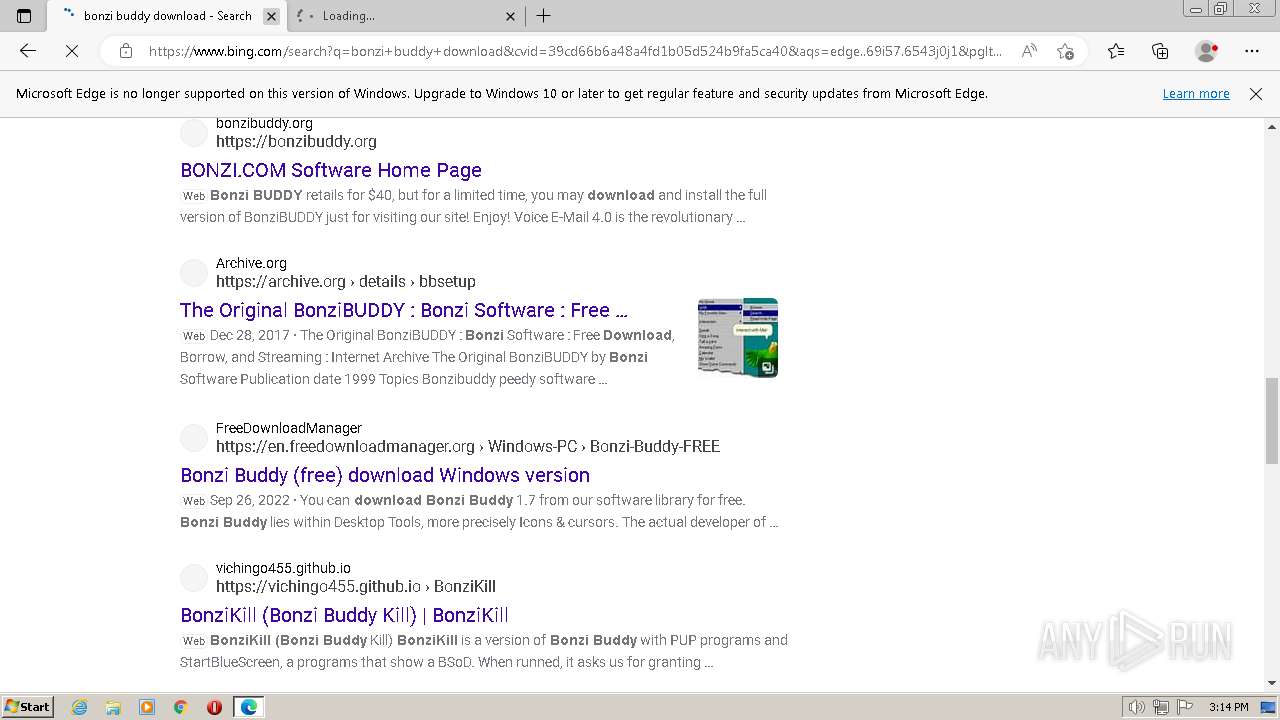This screenshot has width=1280, height=720.
Task: Open the Edge profile avatar
Action: click(1207, 51)
